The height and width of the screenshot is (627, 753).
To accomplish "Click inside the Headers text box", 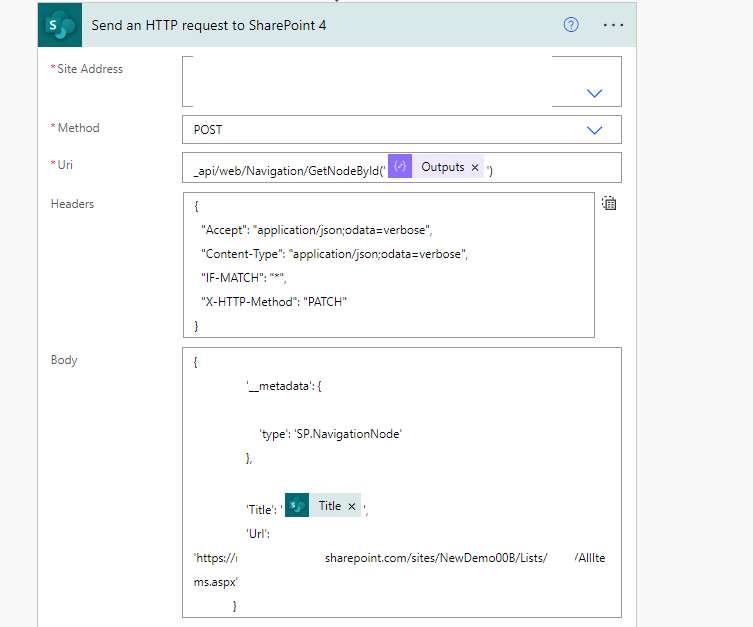I will click(x=389, y=265).
